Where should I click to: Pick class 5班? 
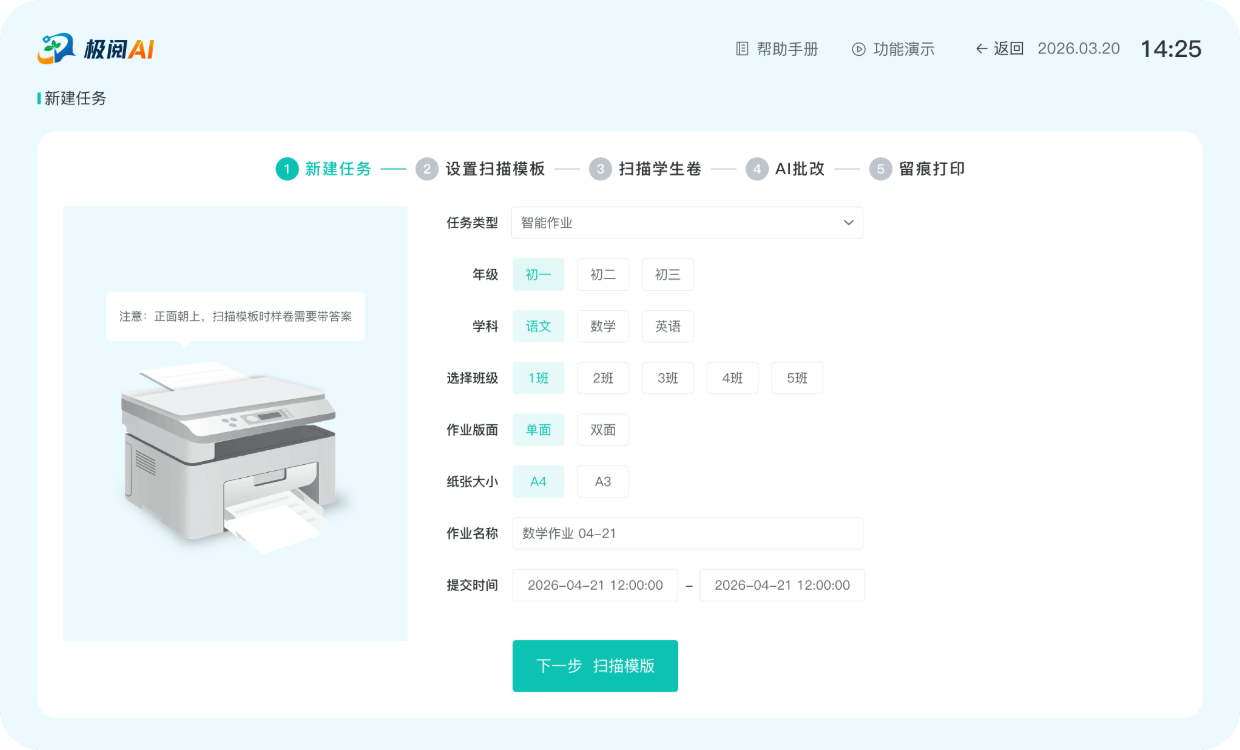click(797, 378)
